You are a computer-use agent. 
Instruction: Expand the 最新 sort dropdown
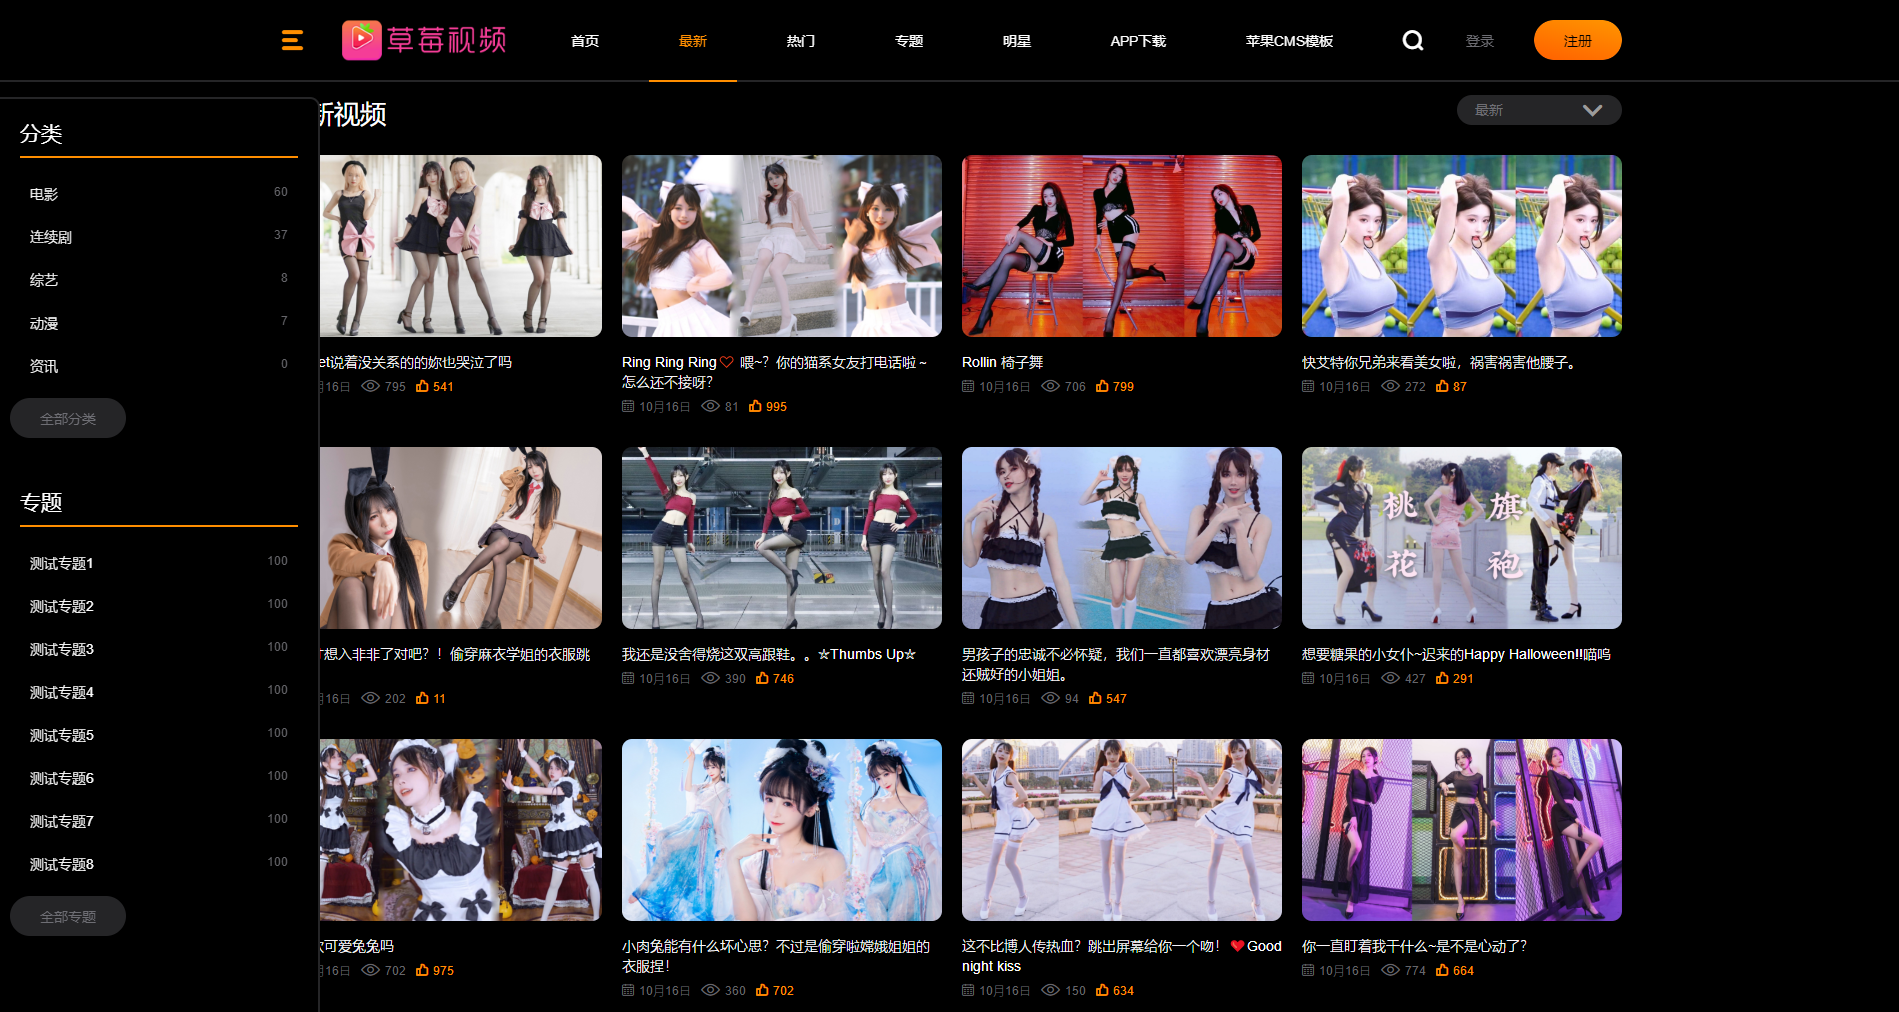click(x=1537, y=110)
